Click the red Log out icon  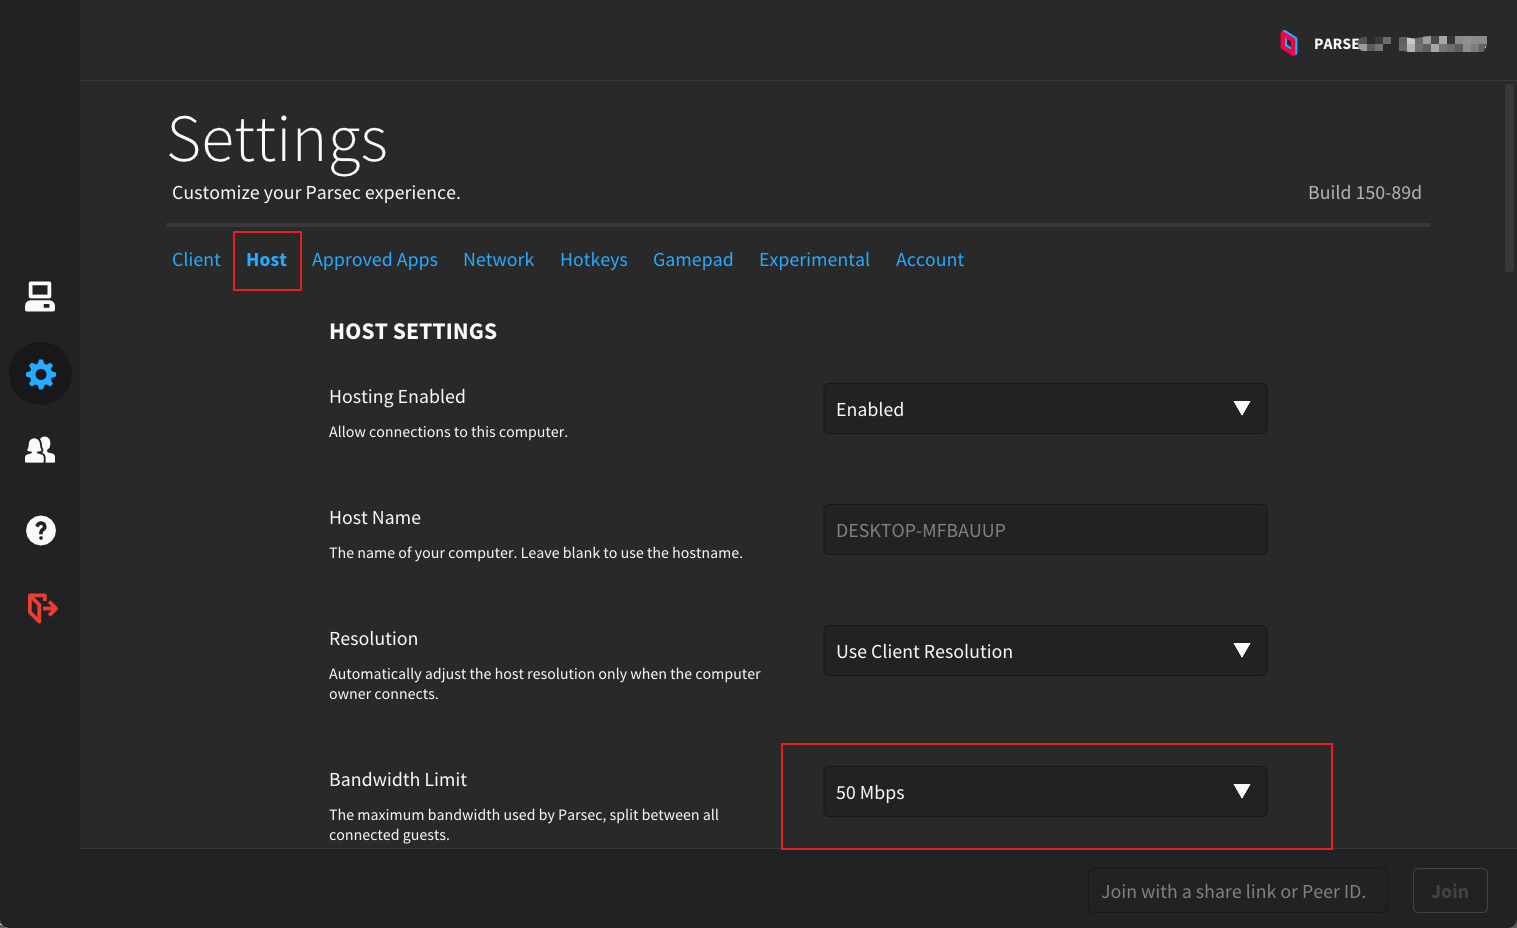[x=42, y=607]
